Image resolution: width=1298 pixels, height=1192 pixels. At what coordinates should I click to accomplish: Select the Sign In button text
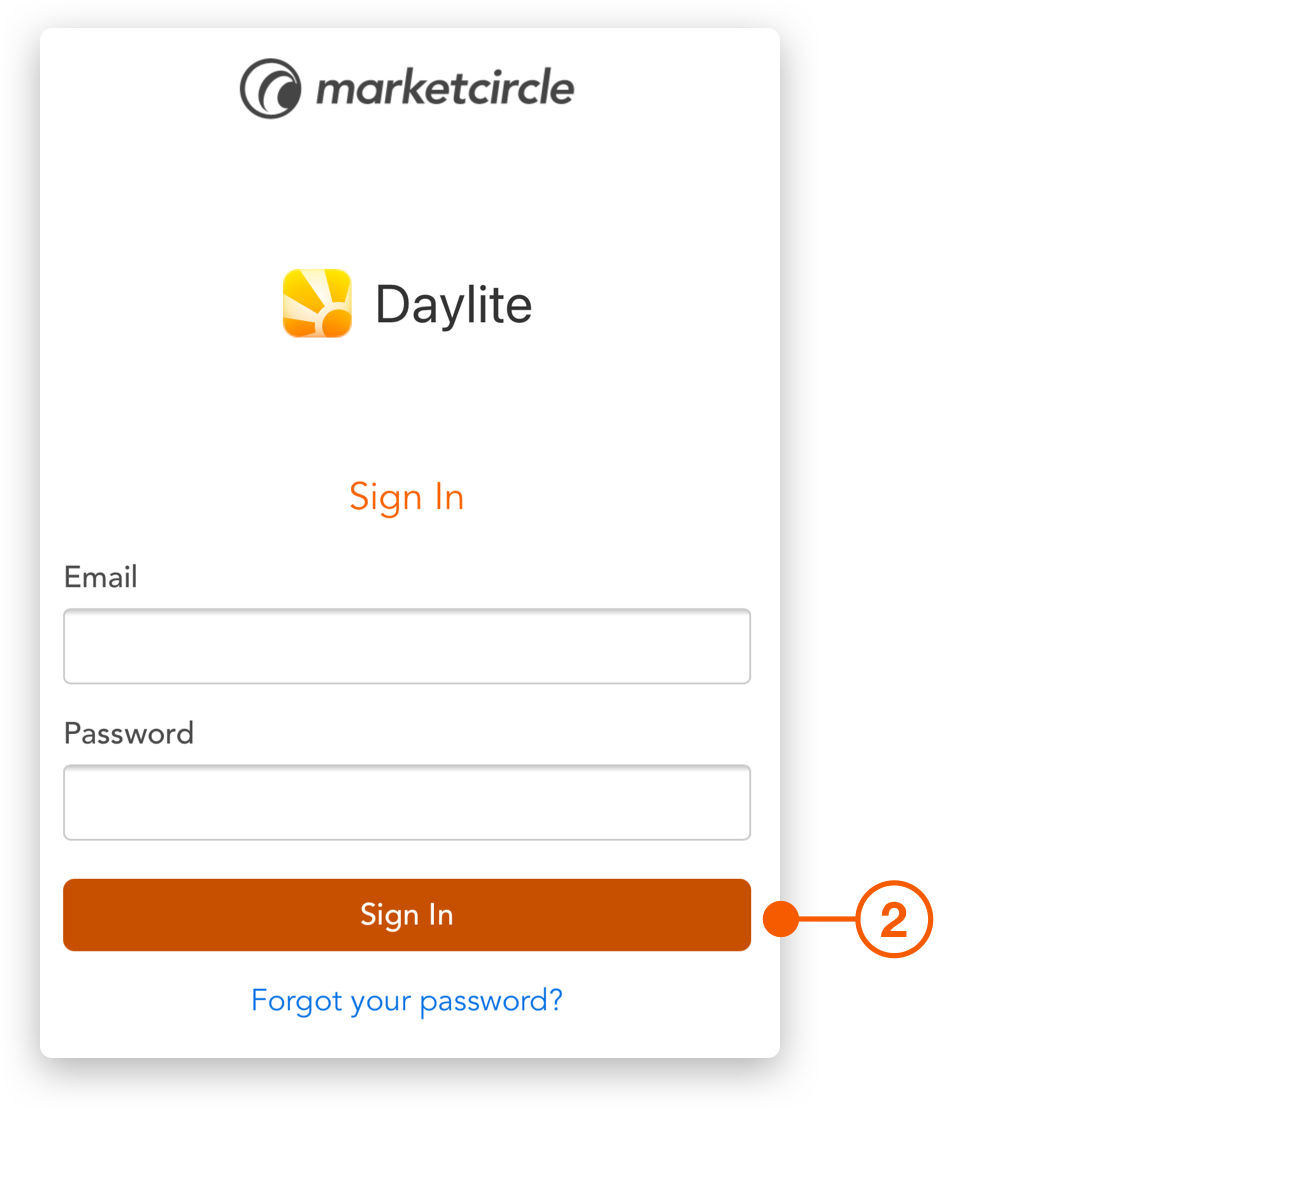406,914
